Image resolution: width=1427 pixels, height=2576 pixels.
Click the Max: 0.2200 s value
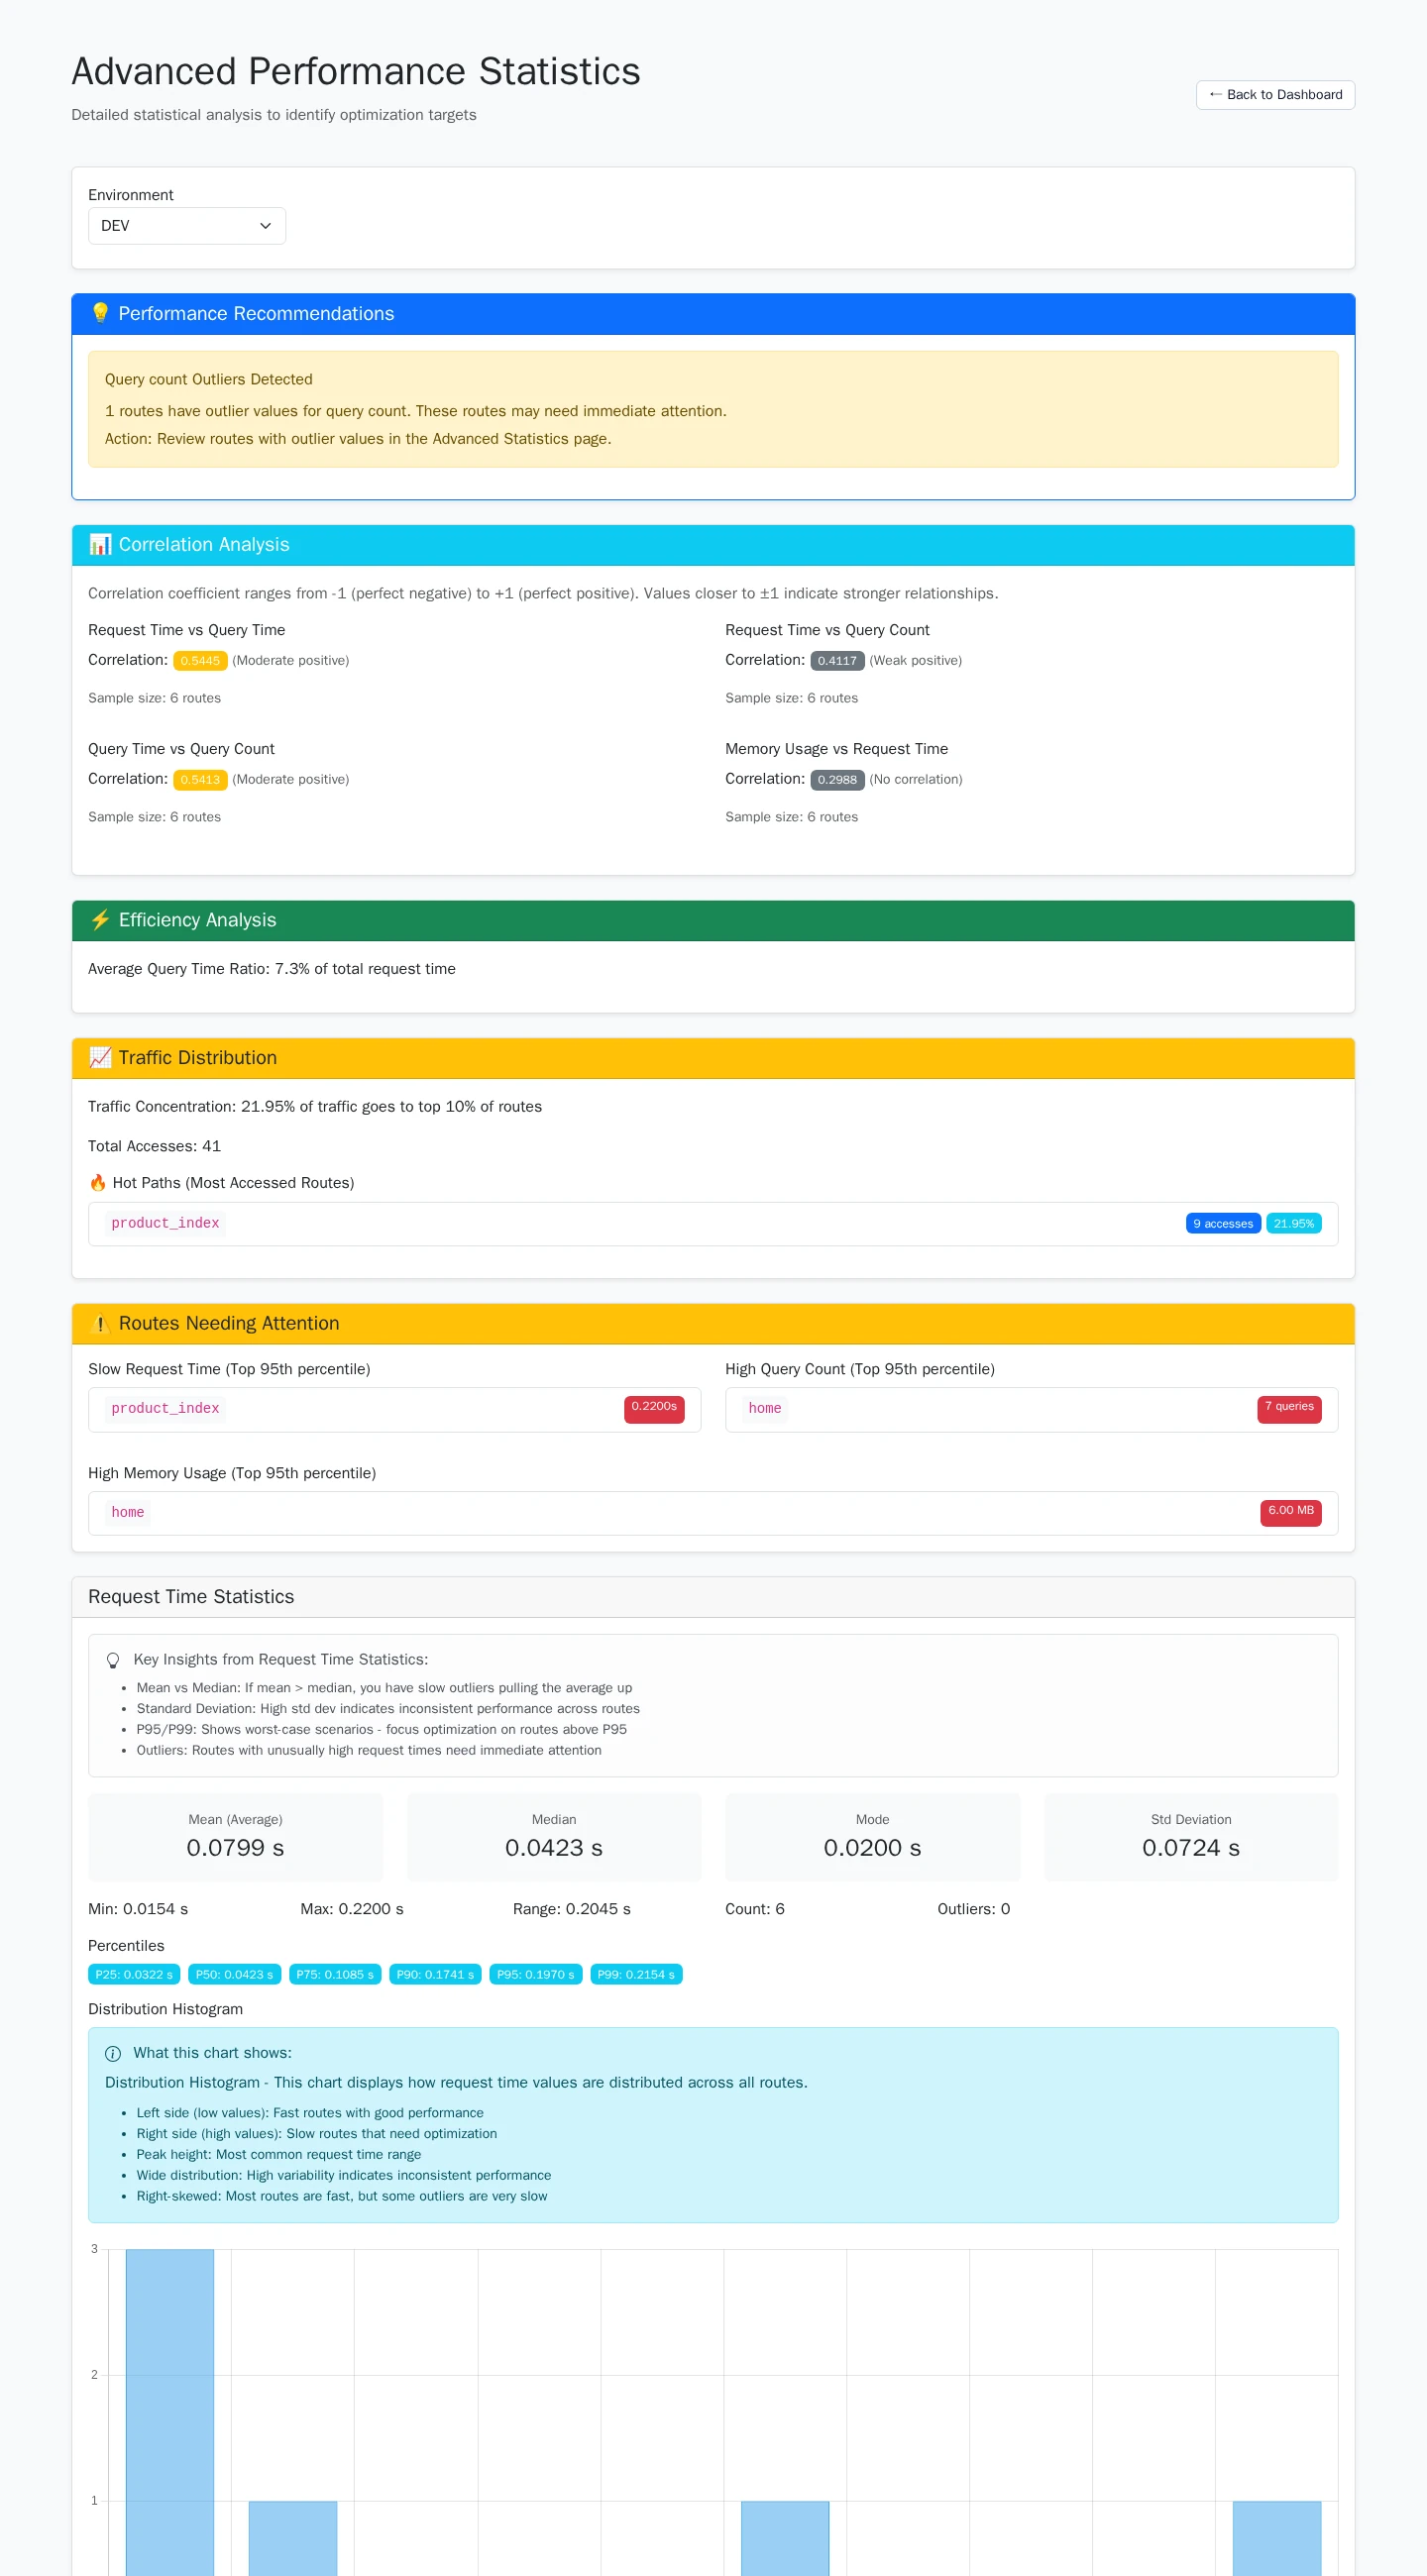point(352,1909)
